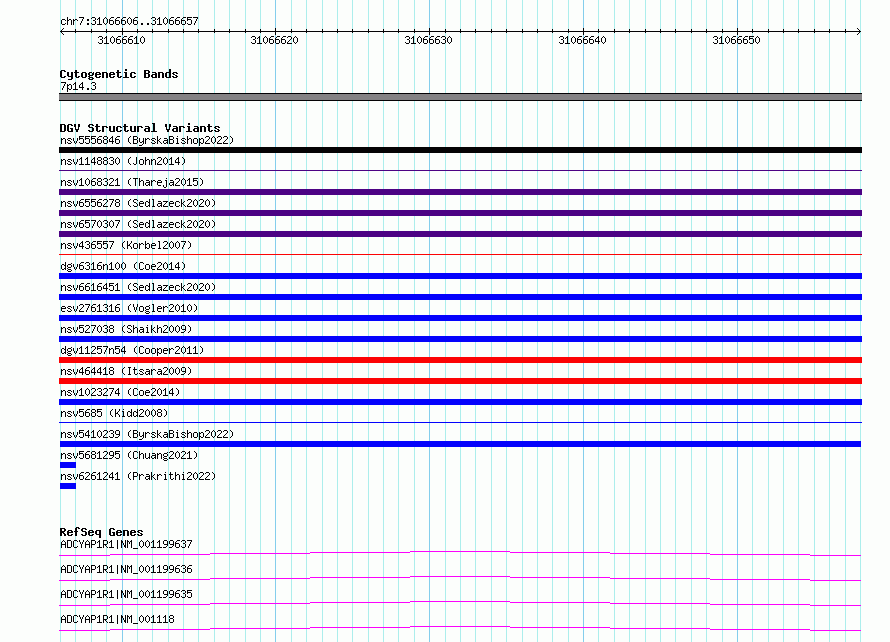
Task: Click the 7p14.3 band label
Action: tap(78, 86)
